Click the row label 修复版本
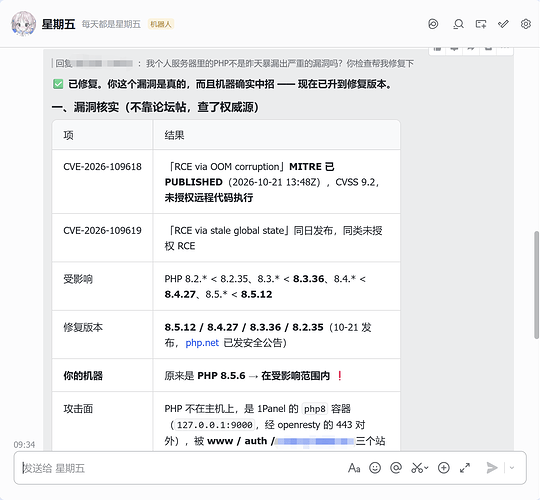Screen dimensions: 540x500 (83, 327)
